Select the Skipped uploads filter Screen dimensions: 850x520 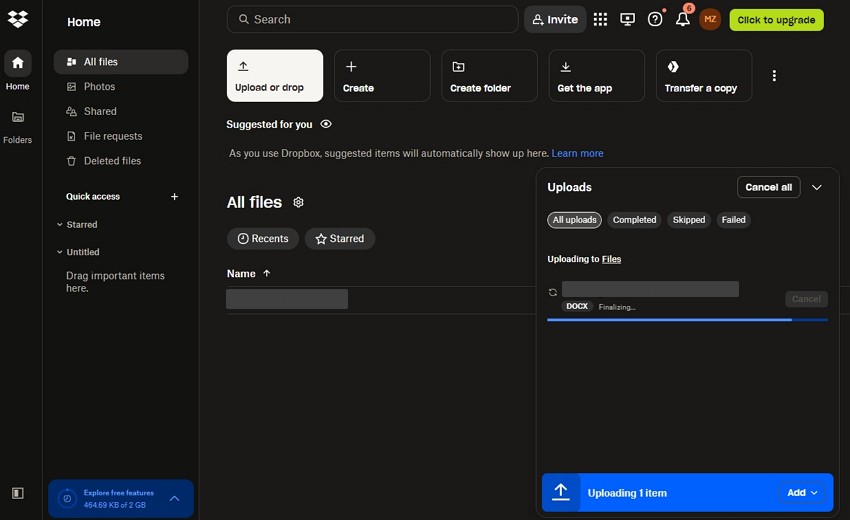pos(689,220)
